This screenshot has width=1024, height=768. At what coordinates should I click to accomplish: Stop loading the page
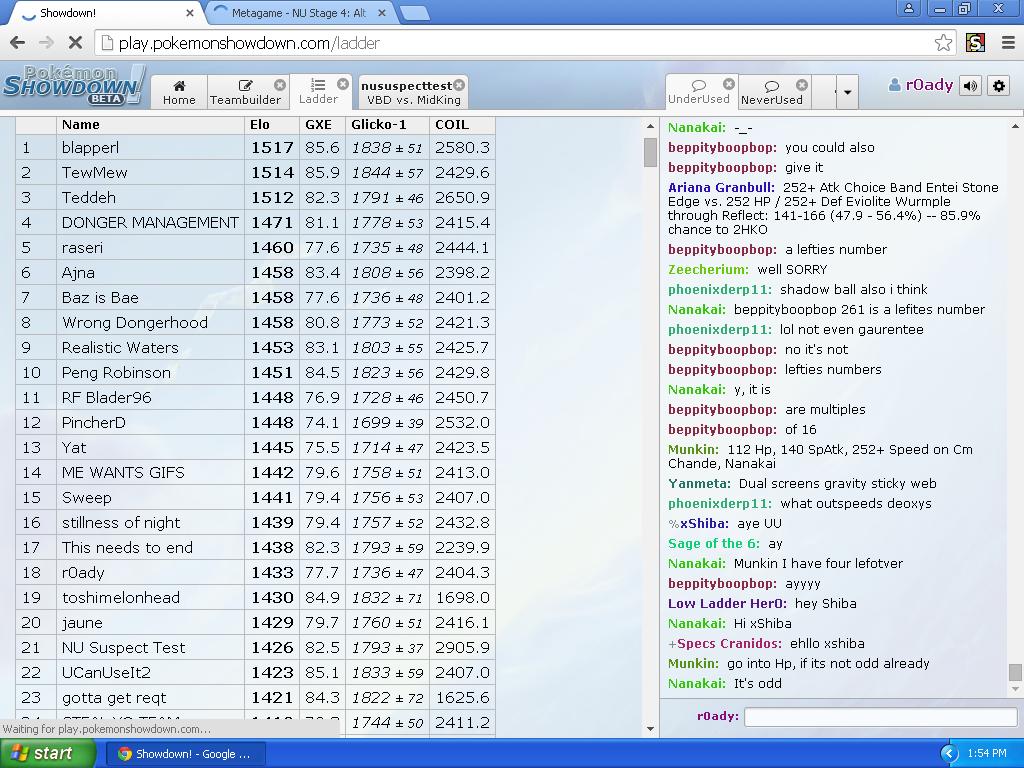(x=76, y=43)
